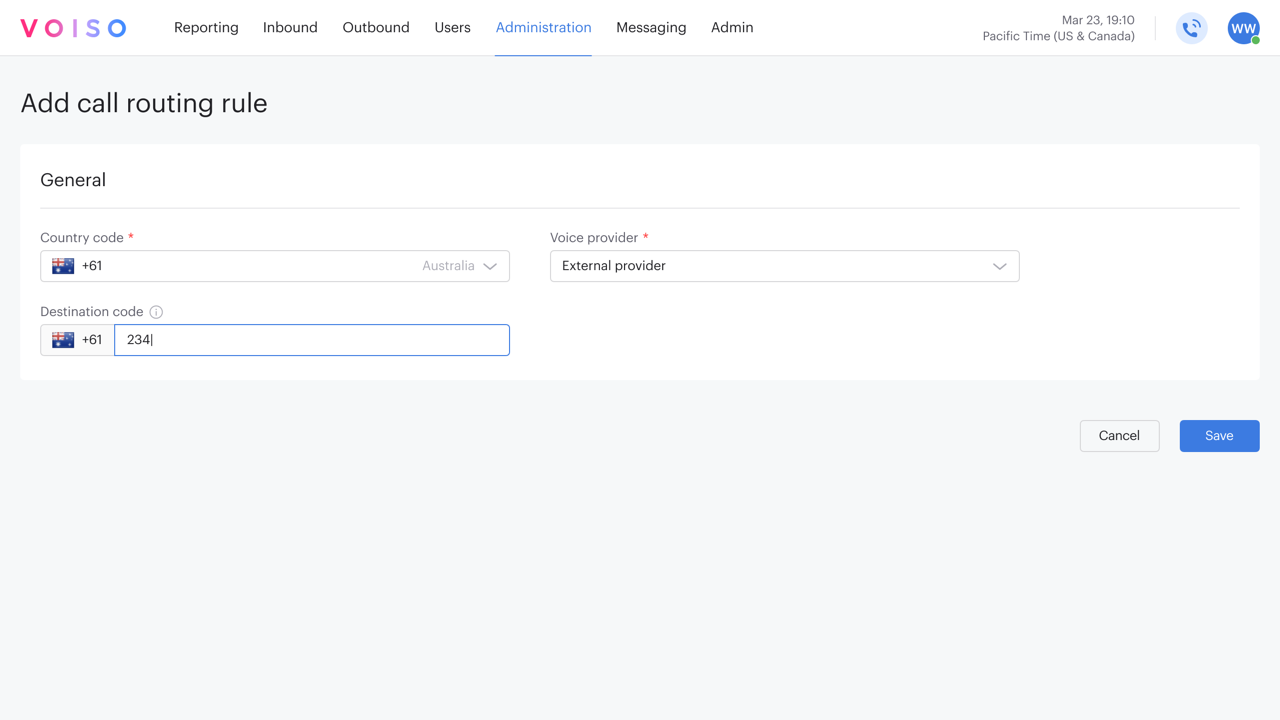Click the Destination code info icon
Screen dimensions: 1280x720
(x=156, y=312)
